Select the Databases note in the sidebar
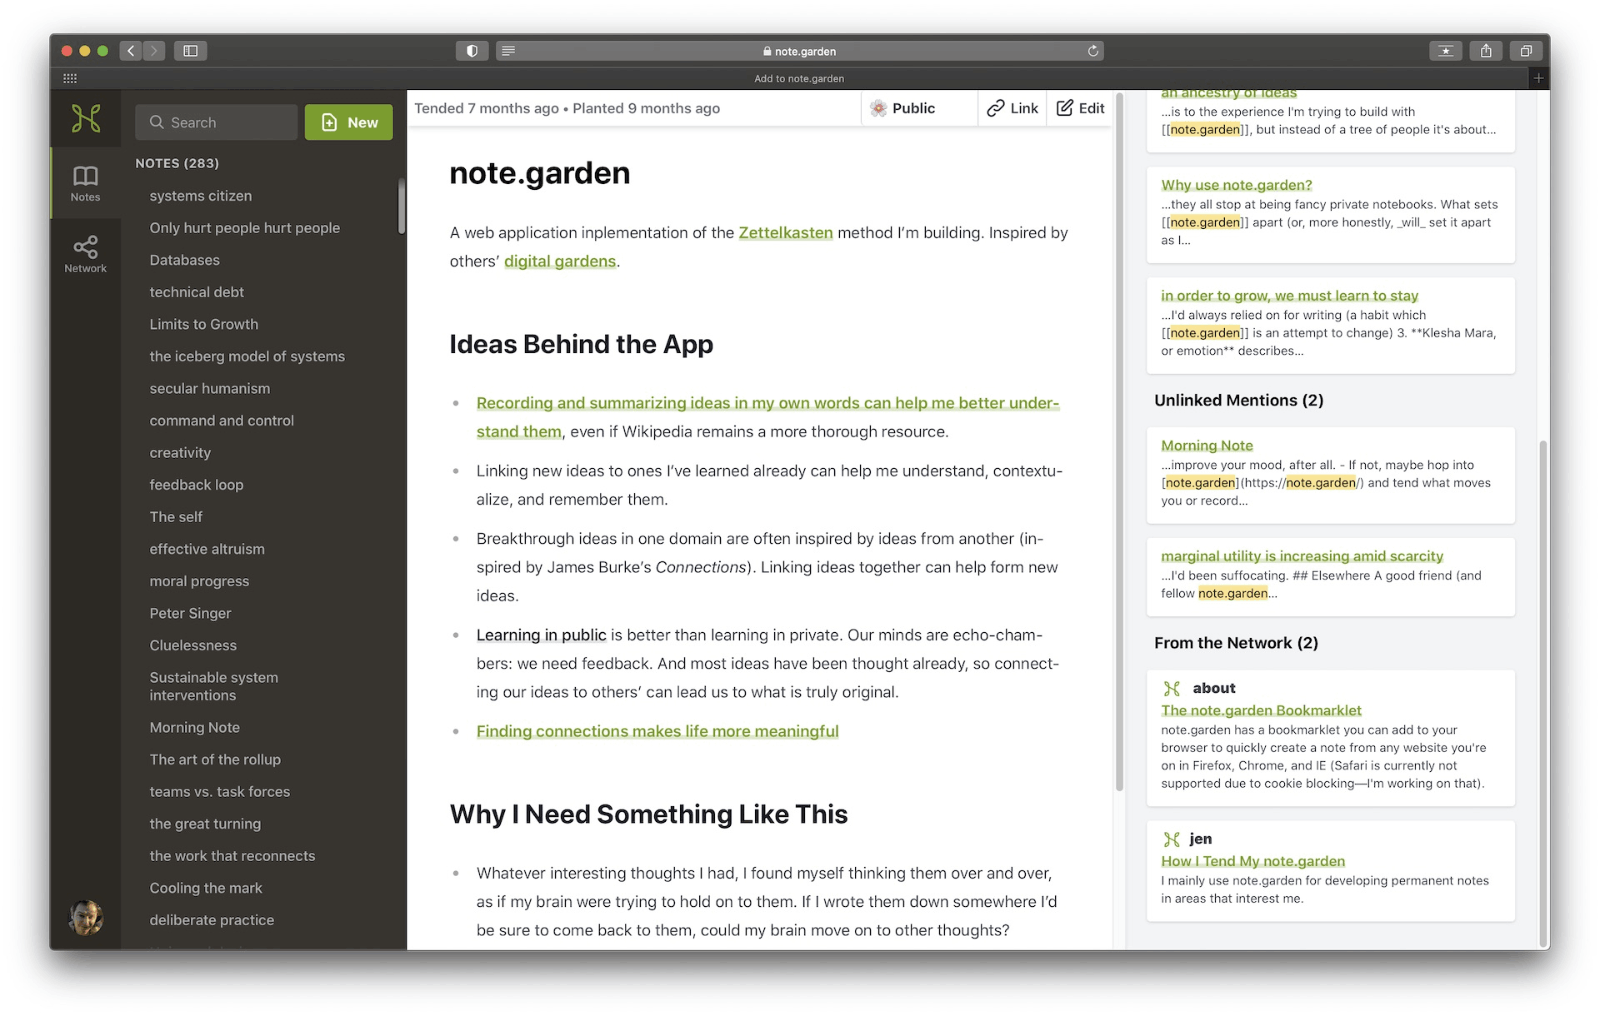 [184, 260]
